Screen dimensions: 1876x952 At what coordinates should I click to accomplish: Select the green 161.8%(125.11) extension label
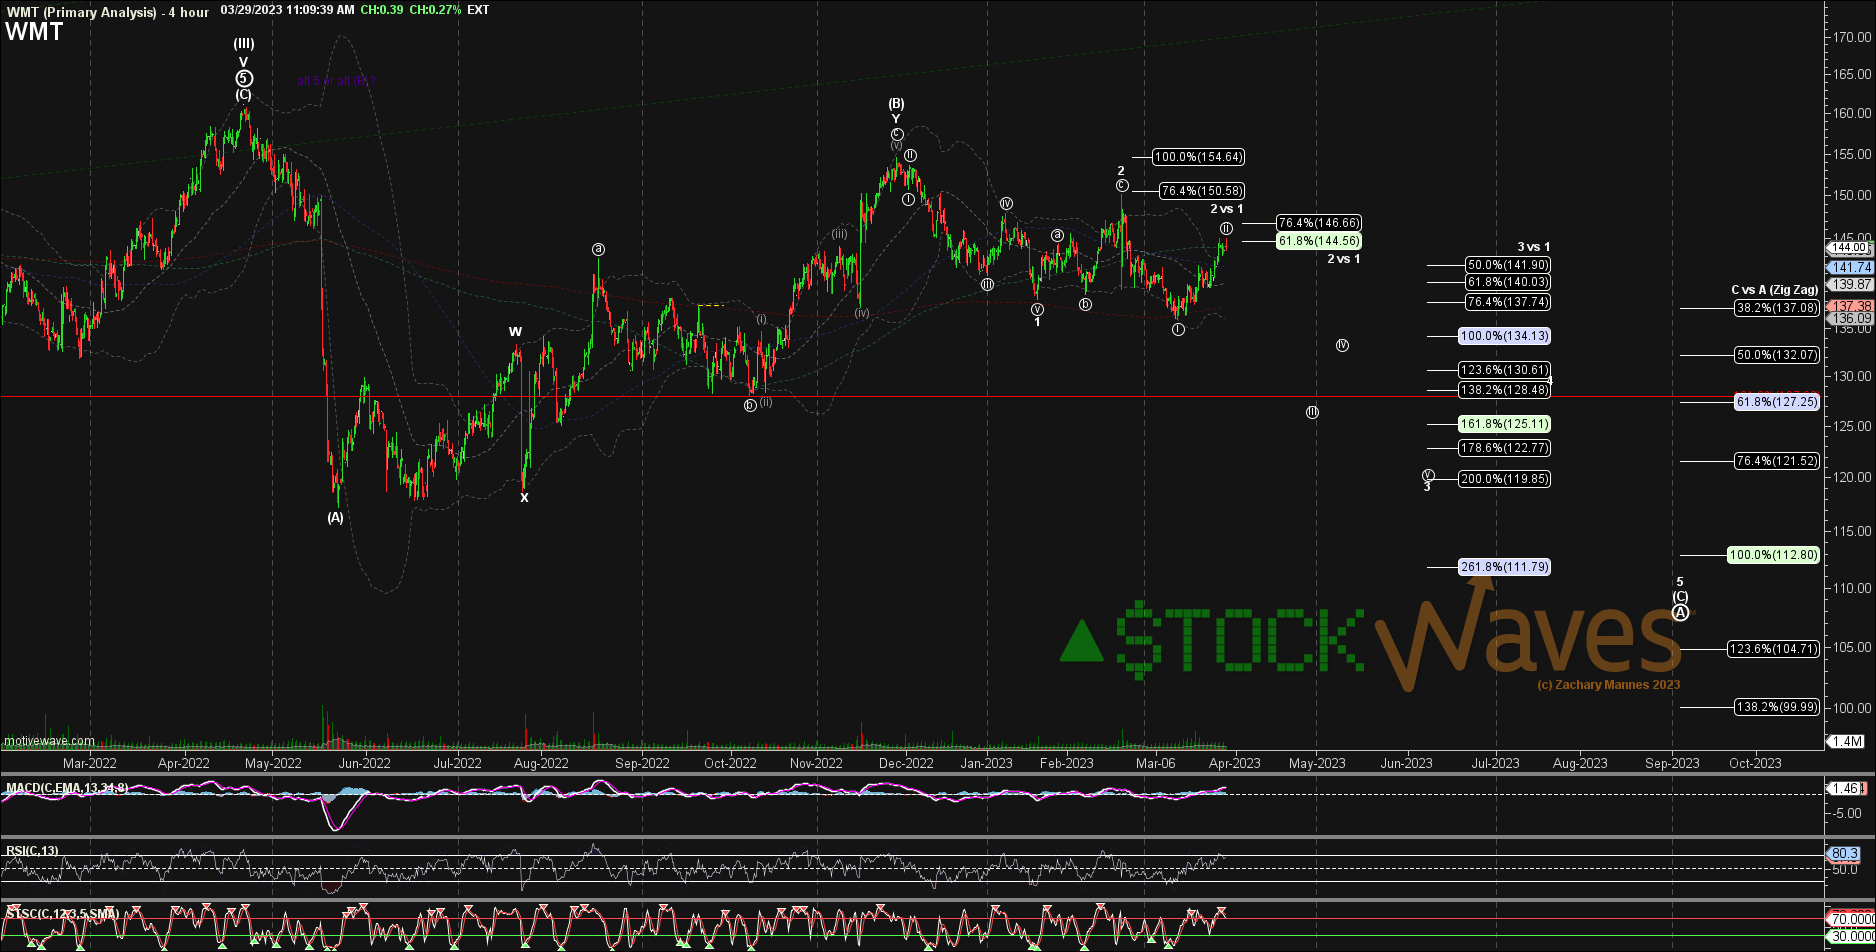pos(1505,424)
